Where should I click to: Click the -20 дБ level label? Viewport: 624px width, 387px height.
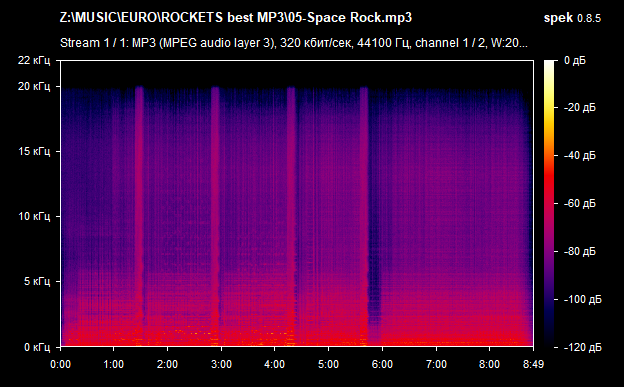[x=579, y=108]
